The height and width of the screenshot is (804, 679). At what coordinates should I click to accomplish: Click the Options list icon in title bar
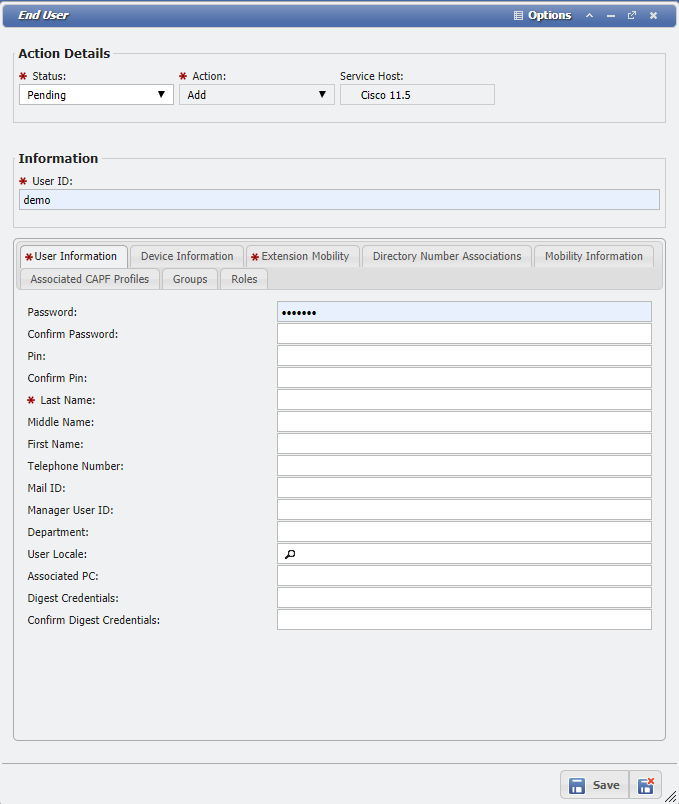click(x=518, y=16)
